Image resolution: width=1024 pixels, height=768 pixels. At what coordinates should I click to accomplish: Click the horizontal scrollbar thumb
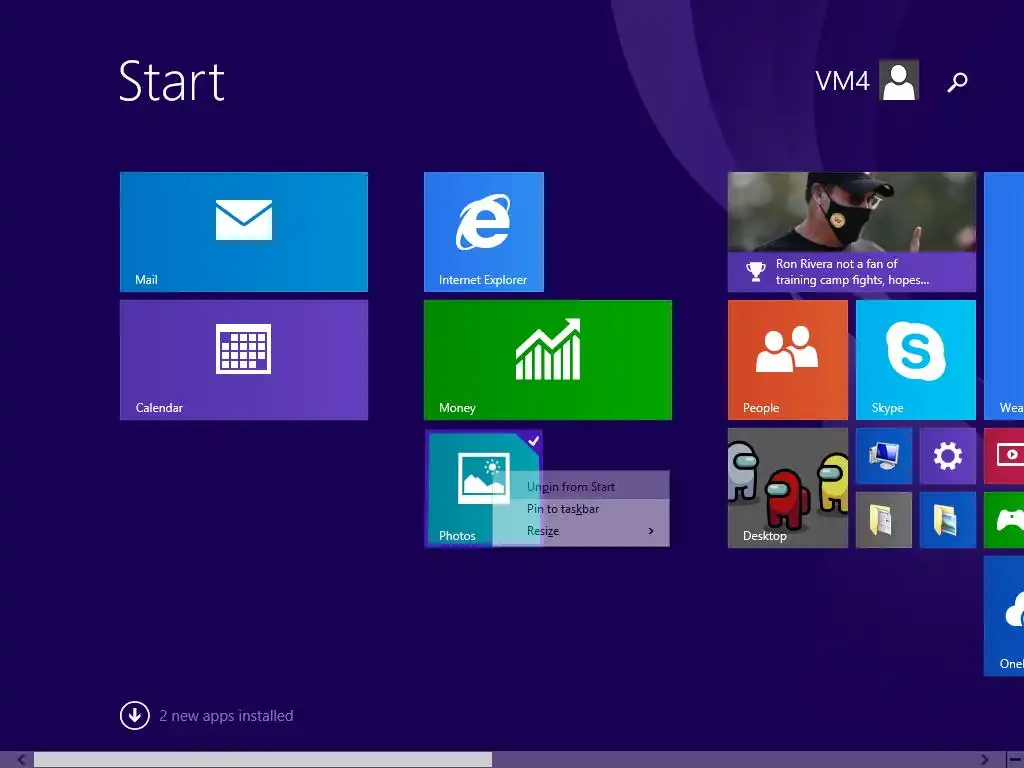[263, 760]
